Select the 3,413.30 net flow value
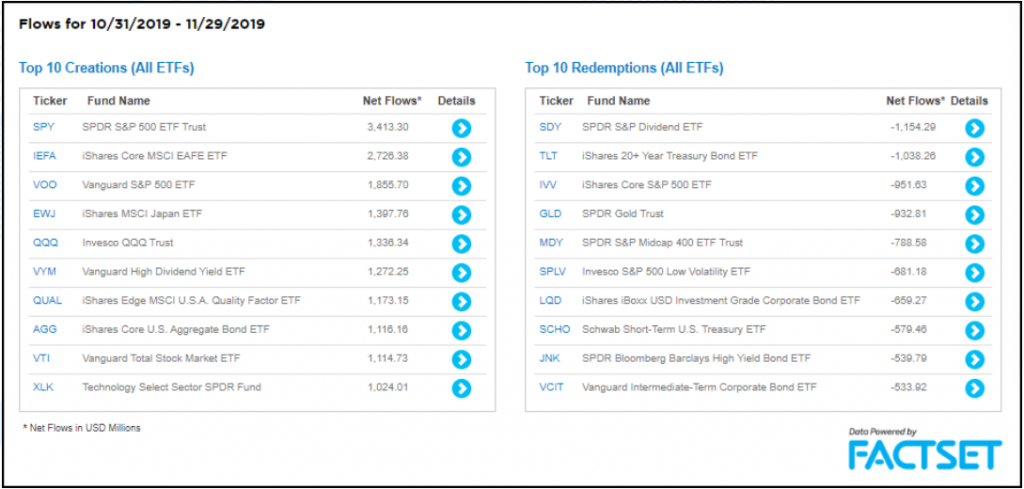Viewport: 1024px width, 489px height. [388, 127]
